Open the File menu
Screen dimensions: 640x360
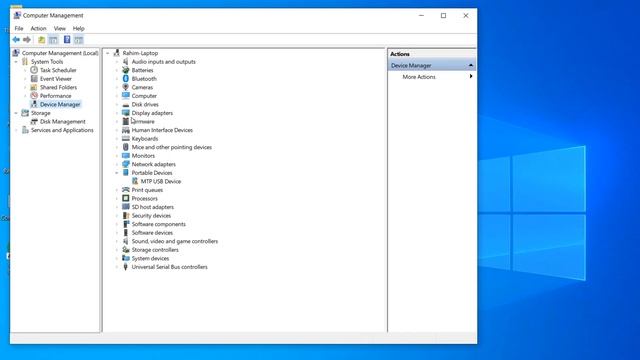pos(19,29)
